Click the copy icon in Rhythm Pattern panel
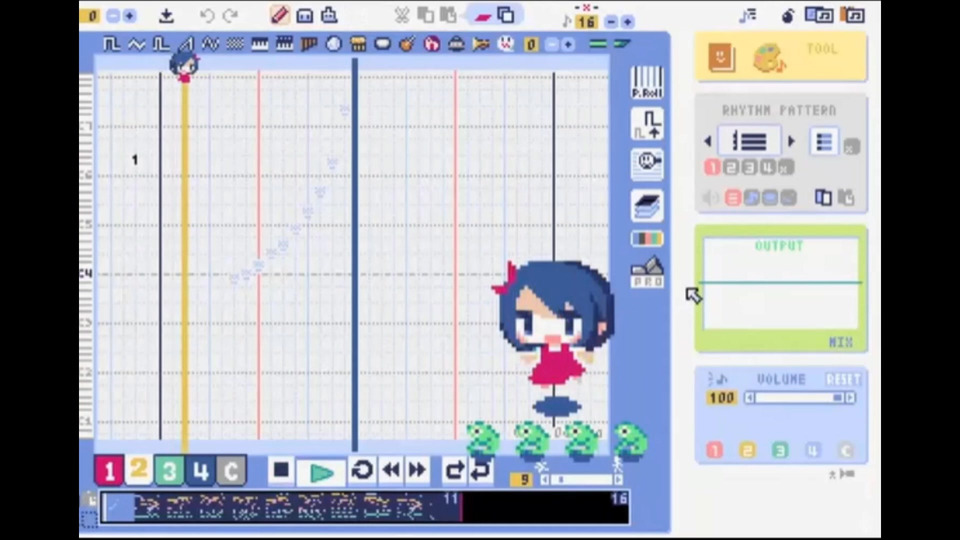This screenshot has width=960, height=540. point(823,197)
